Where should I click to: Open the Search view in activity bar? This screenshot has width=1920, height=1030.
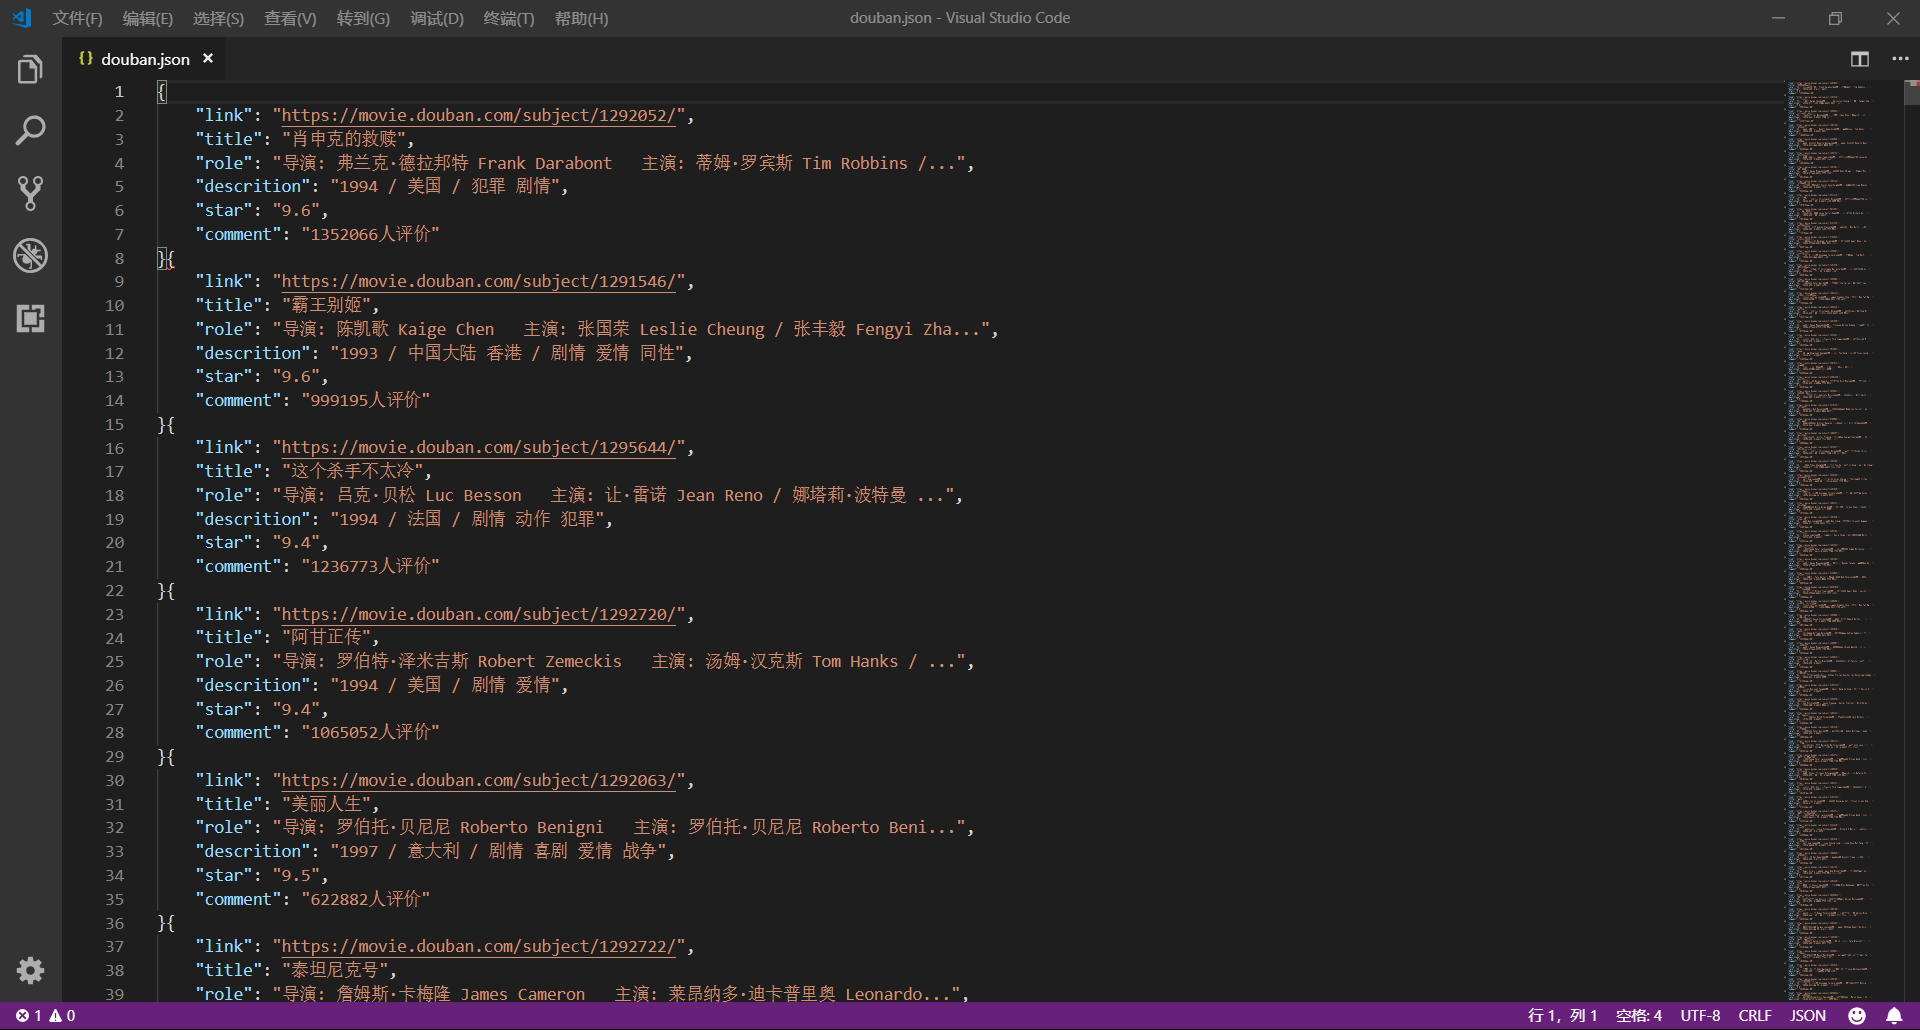(30, 130)
